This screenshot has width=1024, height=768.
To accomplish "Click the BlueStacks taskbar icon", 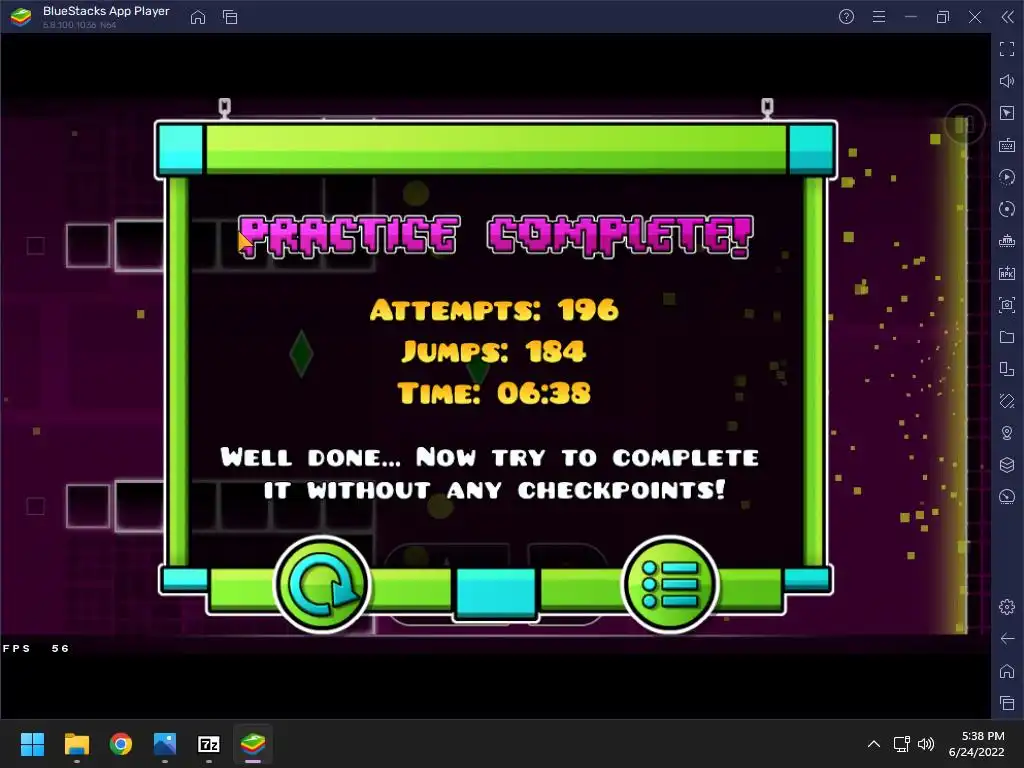I will (253, 744).
